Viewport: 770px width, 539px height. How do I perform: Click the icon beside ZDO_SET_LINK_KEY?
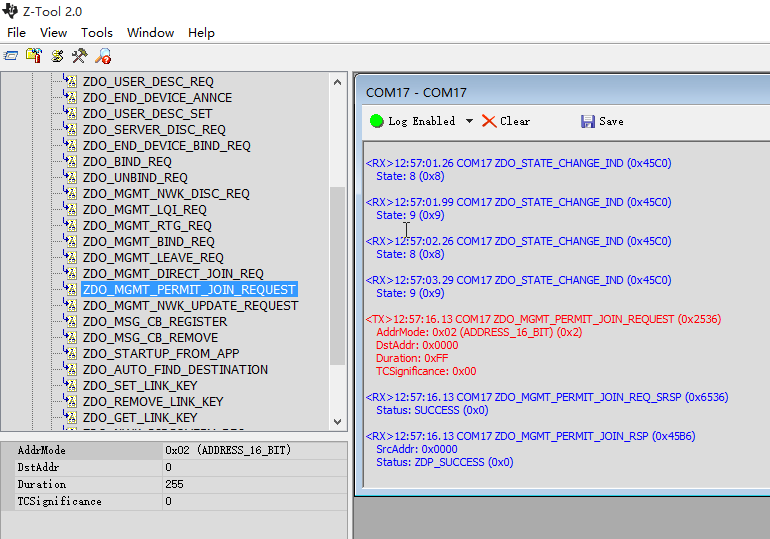tap(71, 385)
